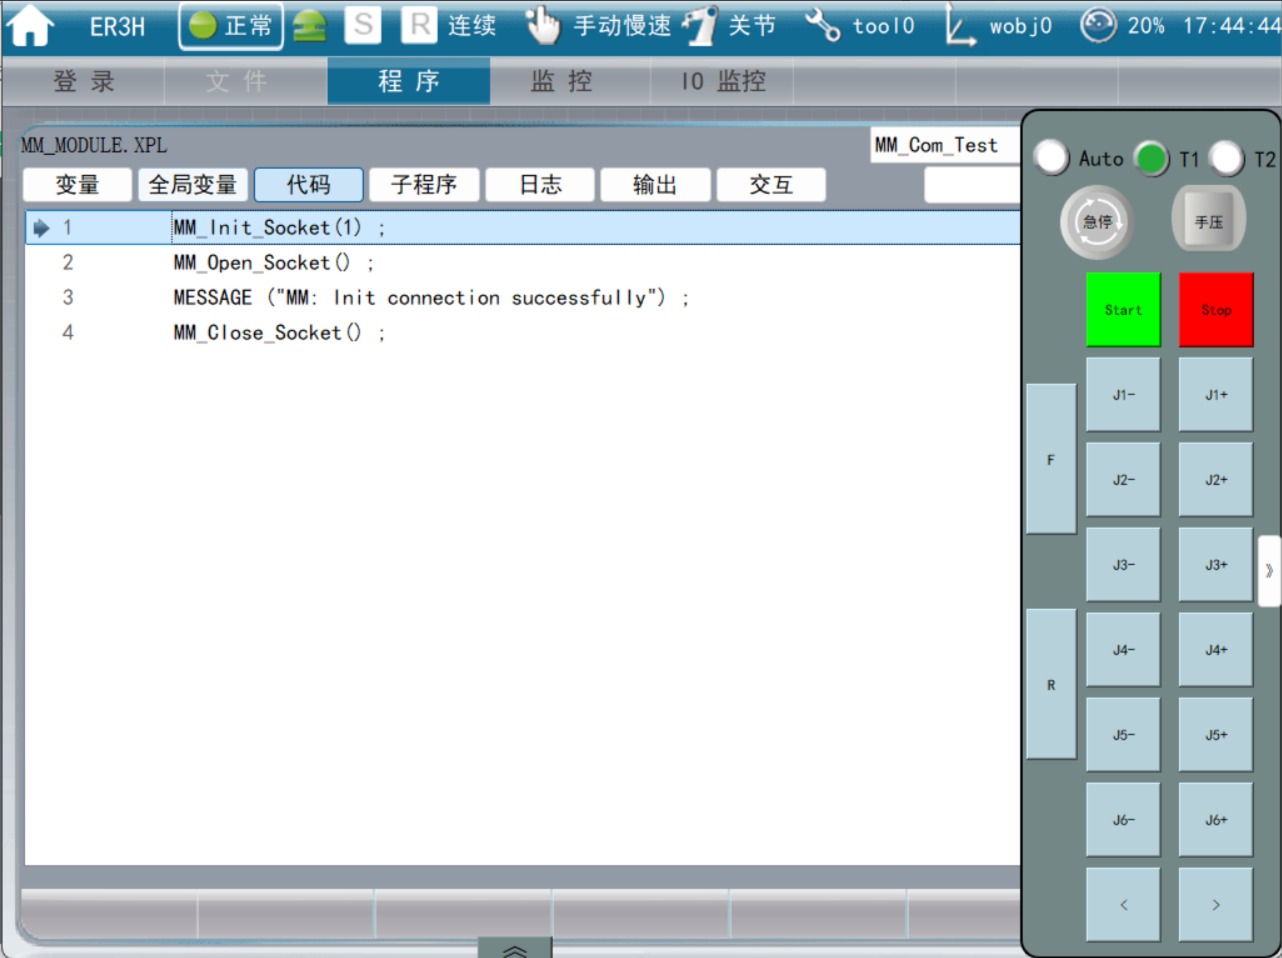Jog joint with J3- button

click(x=1123, y=565)
